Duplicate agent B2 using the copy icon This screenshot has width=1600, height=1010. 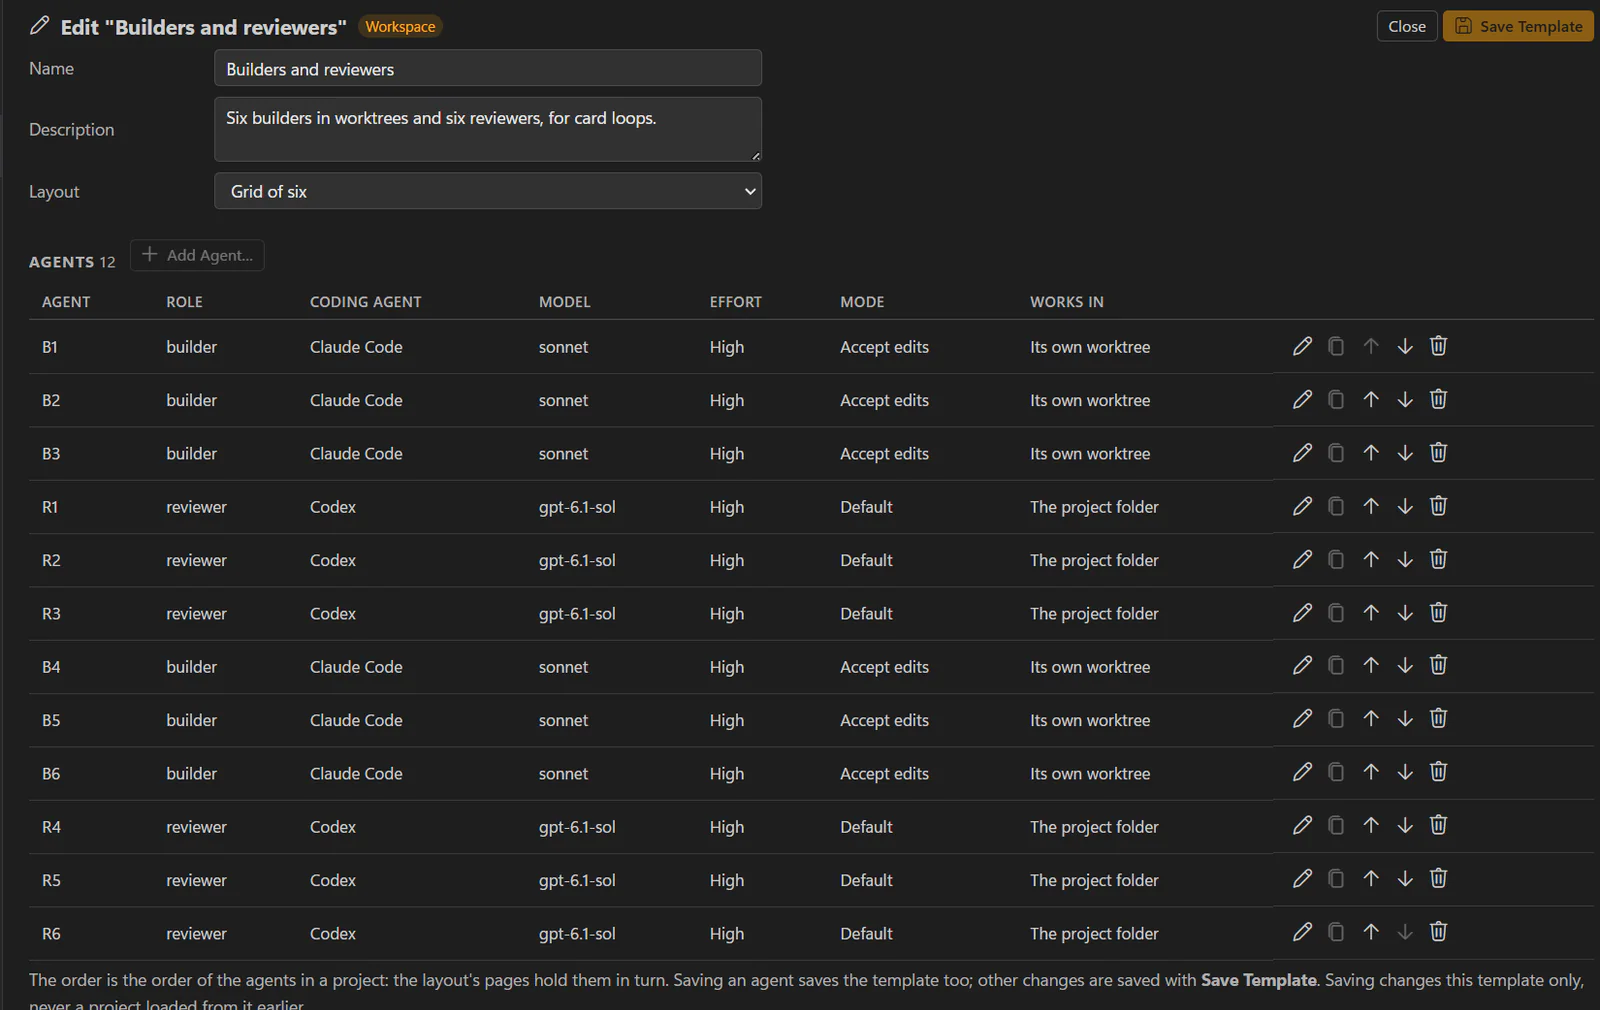[x=1336, y=399]
